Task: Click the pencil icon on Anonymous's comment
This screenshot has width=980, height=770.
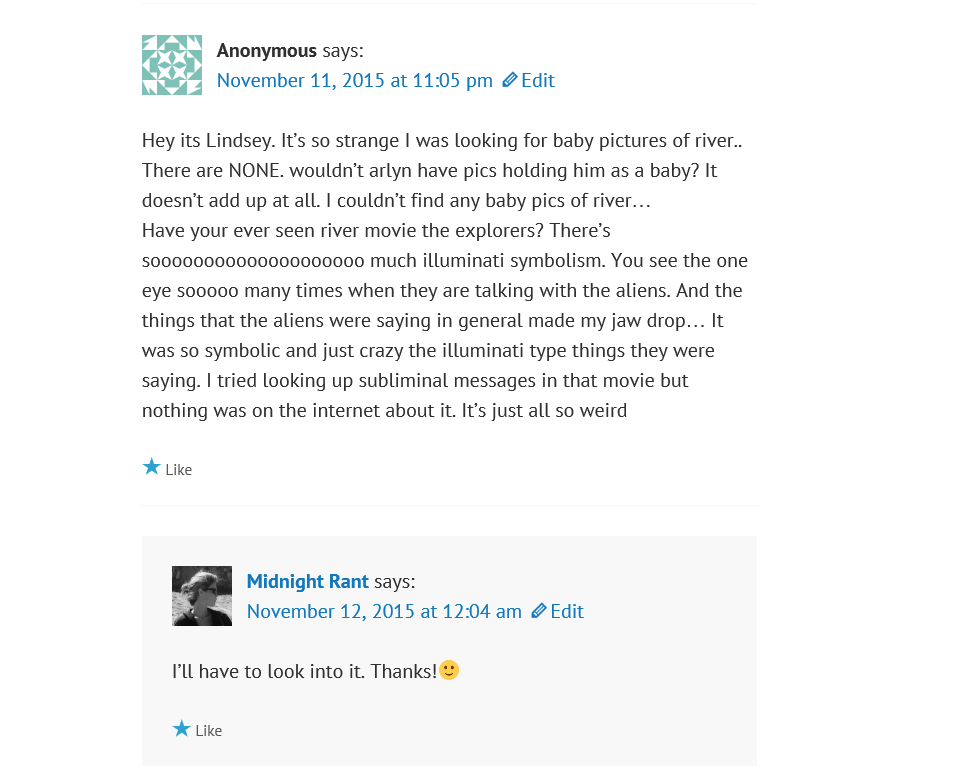Action: [x=510, y=80]
